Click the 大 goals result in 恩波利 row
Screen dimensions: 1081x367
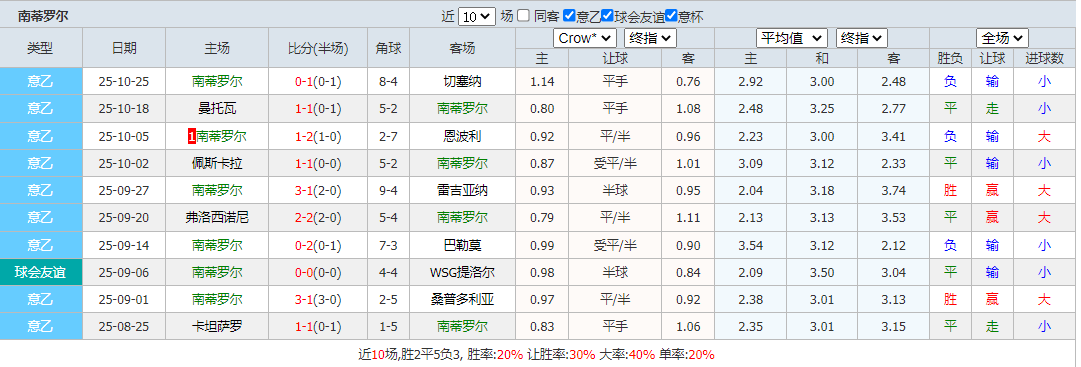pyautogui.click(x=1044, y=137)
